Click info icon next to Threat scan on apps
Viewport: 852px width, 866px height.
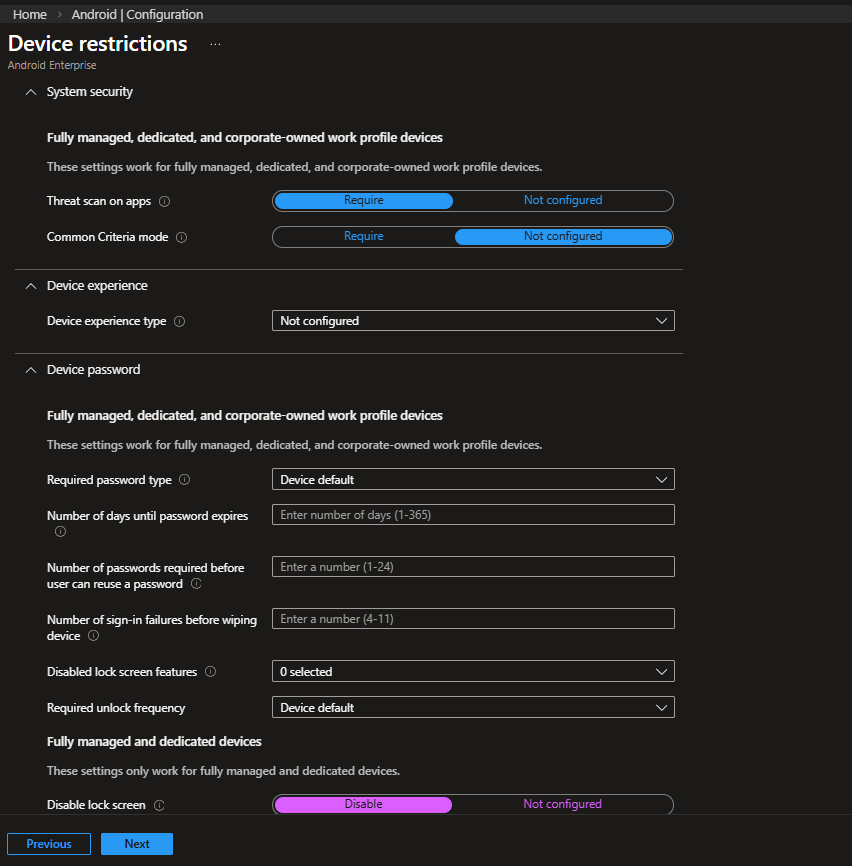pyautogui.click(x=165, y=201)
